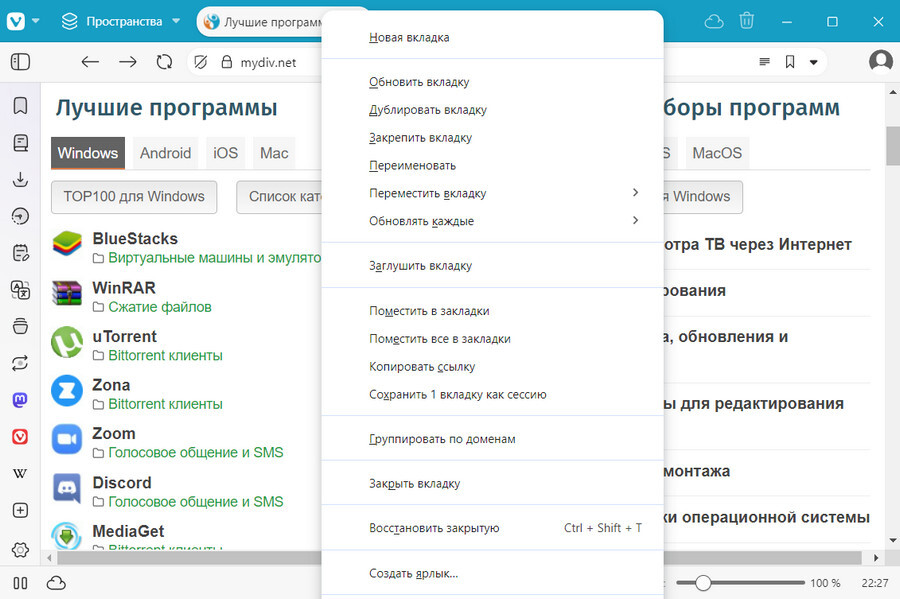Viewport: 900px width, 599px height.
Task: Switch to the Mac tab
Action: 274,153
